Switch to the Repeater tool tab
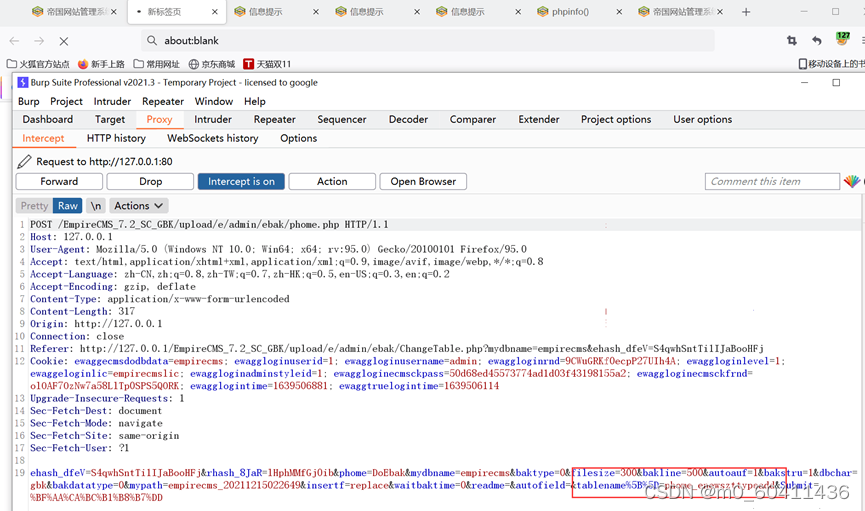 click(x=275, y=119)
